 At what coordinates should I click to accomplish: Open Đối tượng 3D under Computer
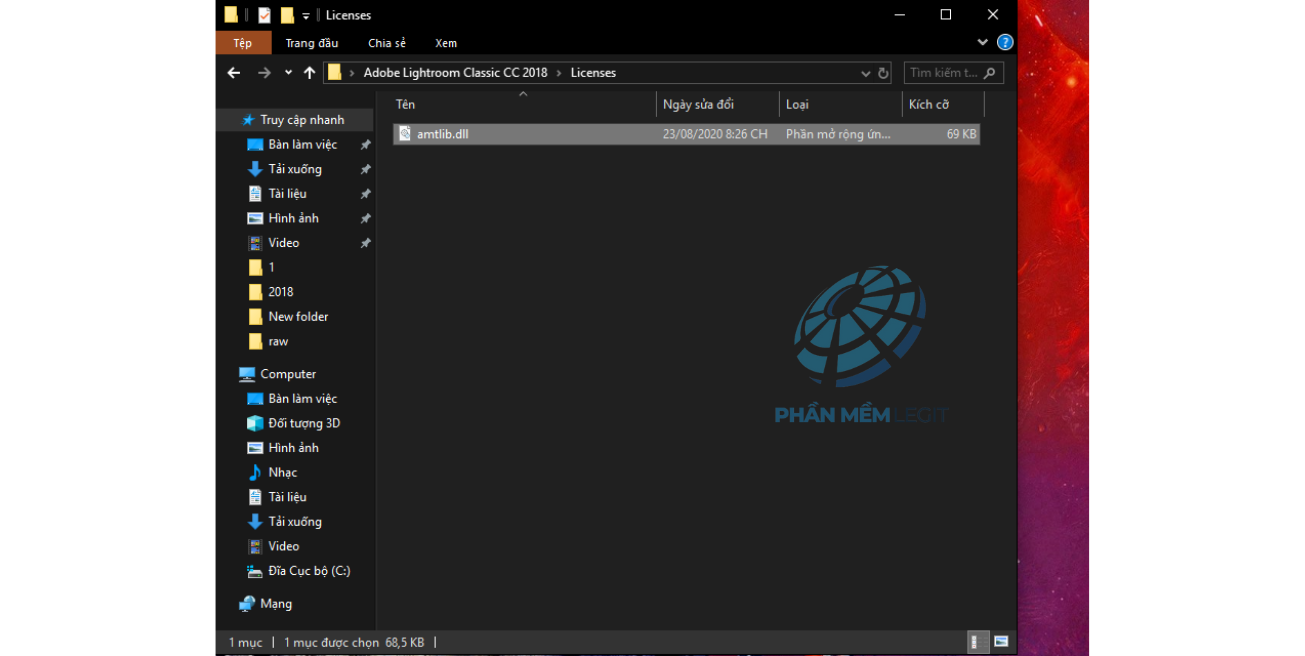(304, 423)
